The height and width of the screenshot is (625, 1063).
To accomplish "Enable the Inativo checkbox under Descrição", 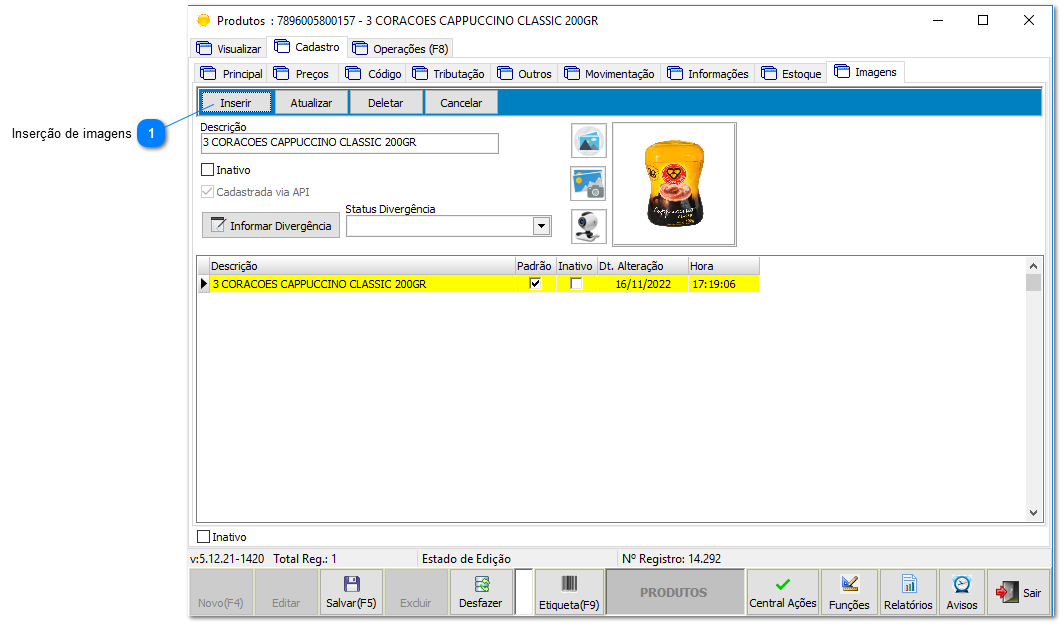I will 207,169.
